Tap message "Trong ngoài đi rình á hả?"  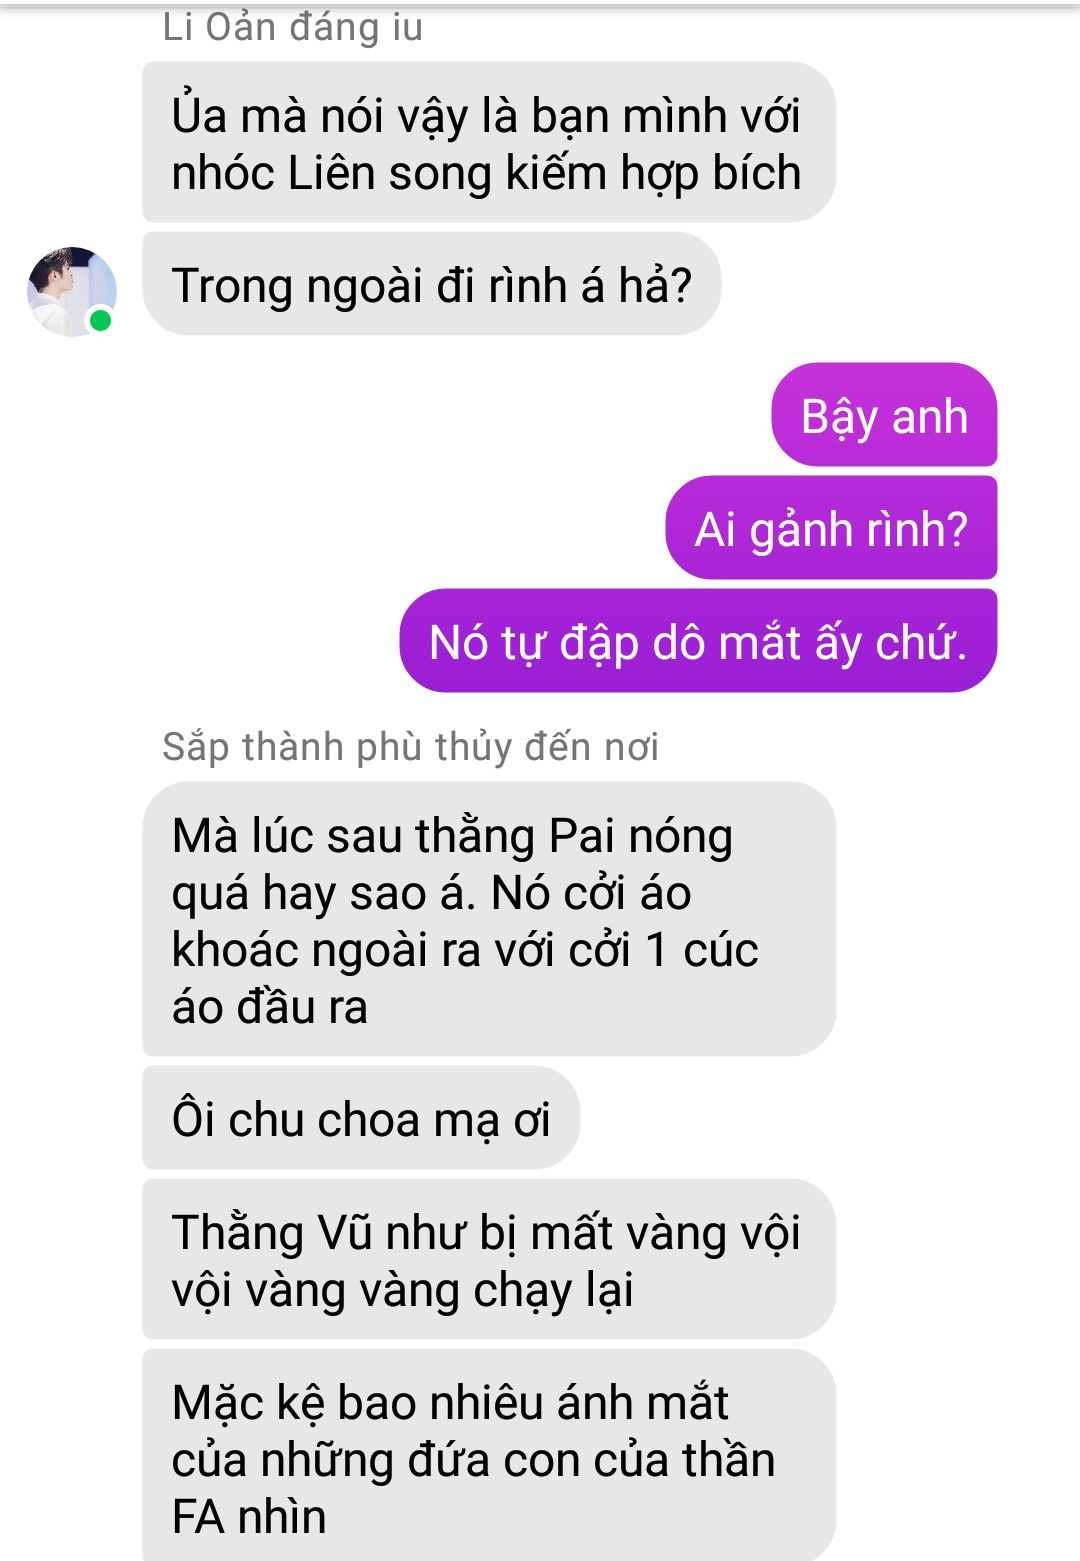[431, 285]
